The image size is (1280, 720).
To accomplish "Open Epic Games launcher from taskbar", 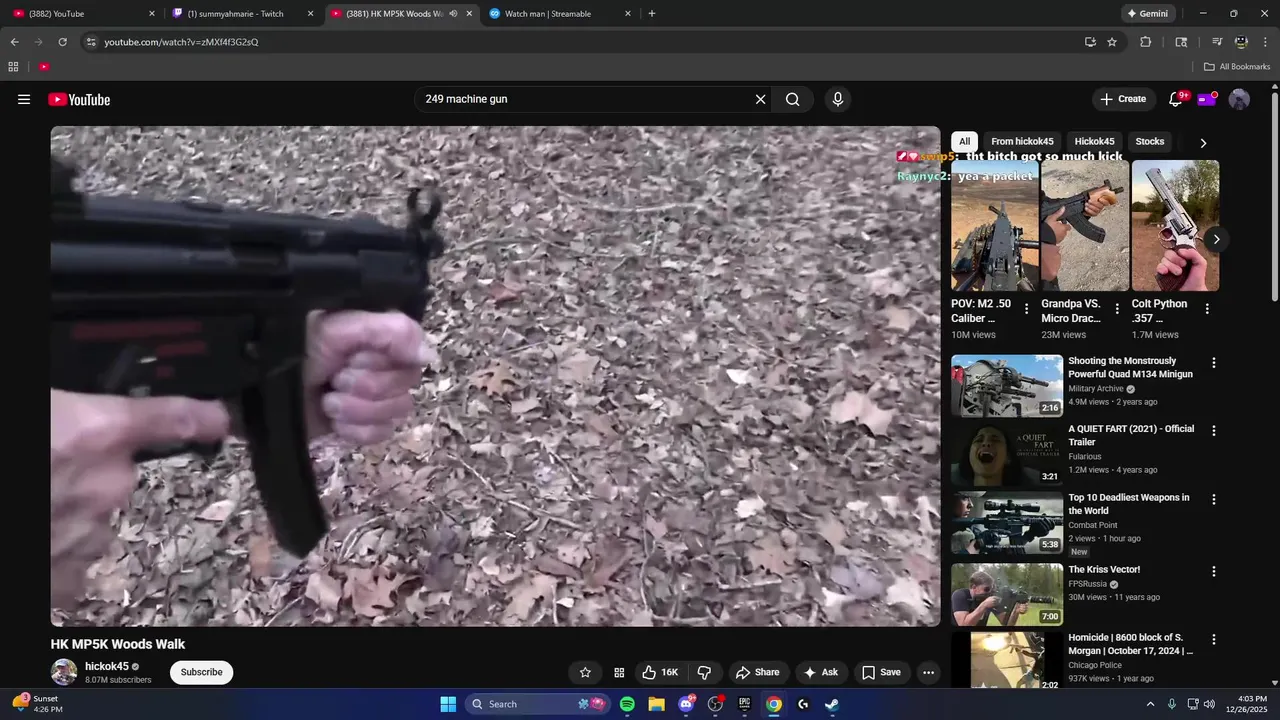I will click(x=744, y=704).
